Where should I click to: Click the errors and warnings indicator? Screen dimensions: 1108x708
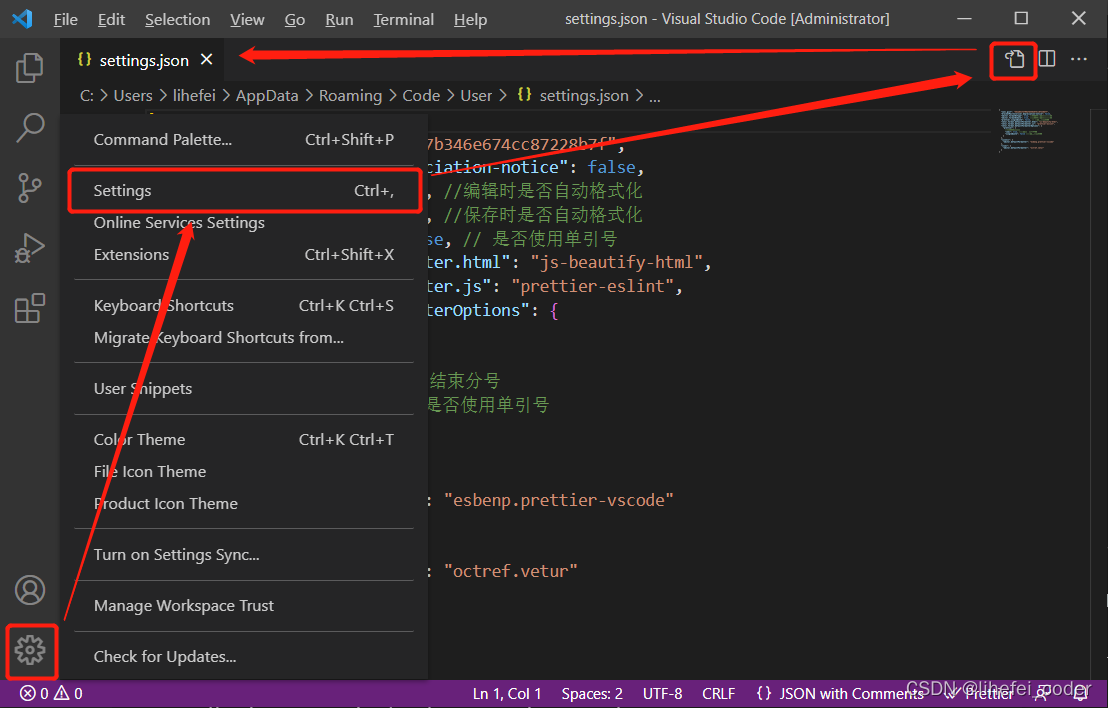(x=51, y=693)
